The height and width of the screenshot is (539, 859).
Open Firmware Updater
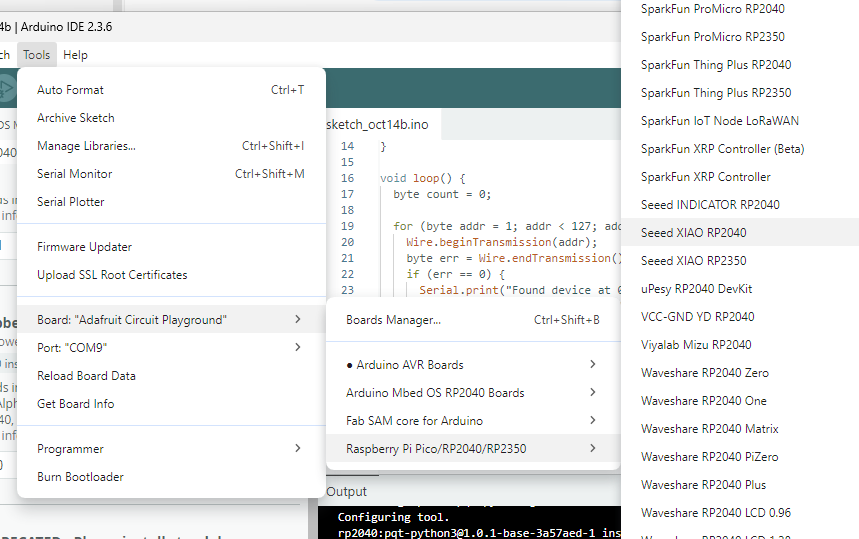[84, 247]
